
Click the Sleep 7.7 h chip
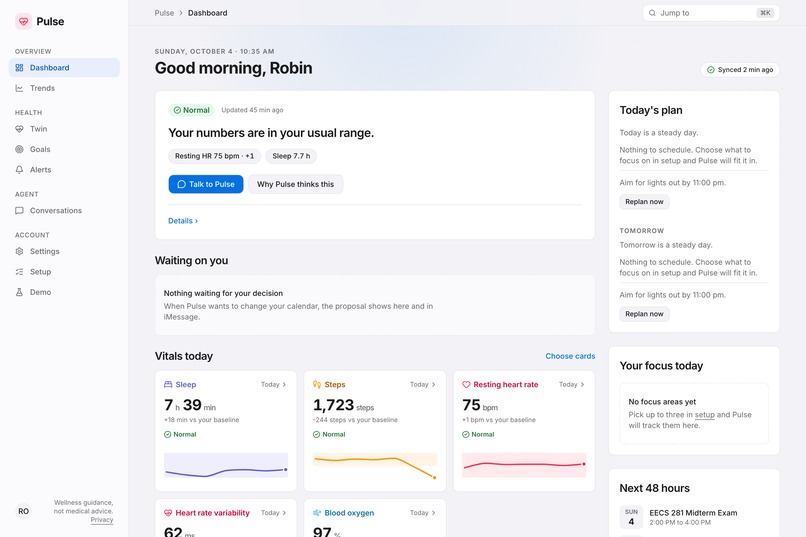pyautogui.click(x=291, y=156)
